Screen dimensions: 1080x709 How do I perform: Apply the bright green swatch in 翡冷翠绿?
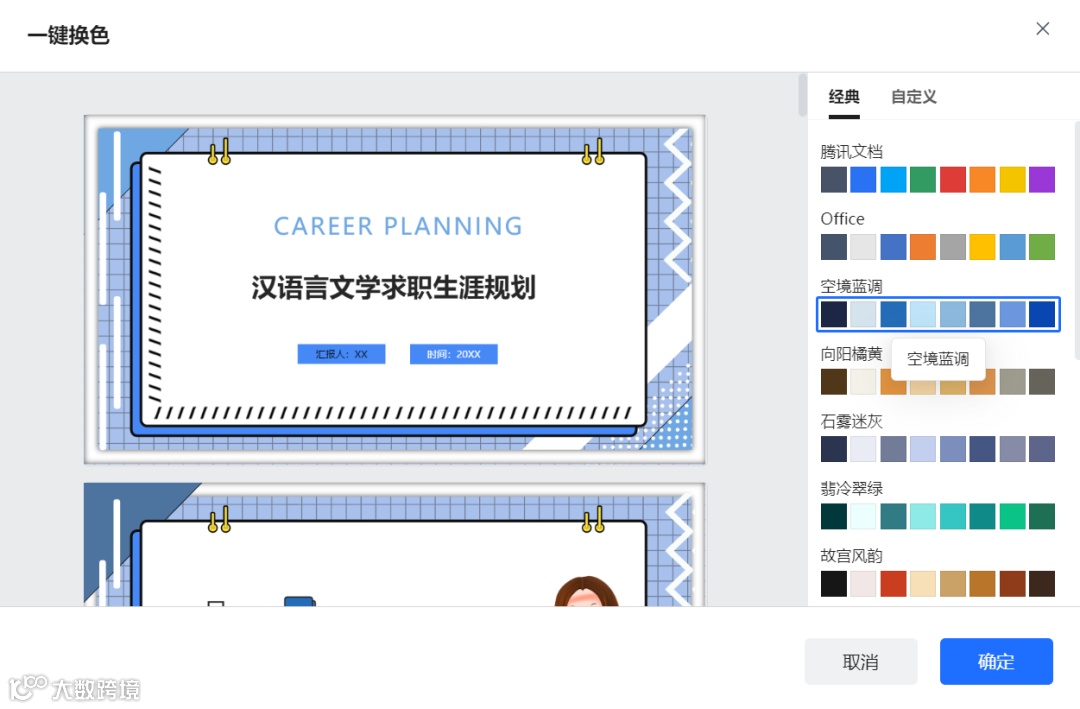1012,517
